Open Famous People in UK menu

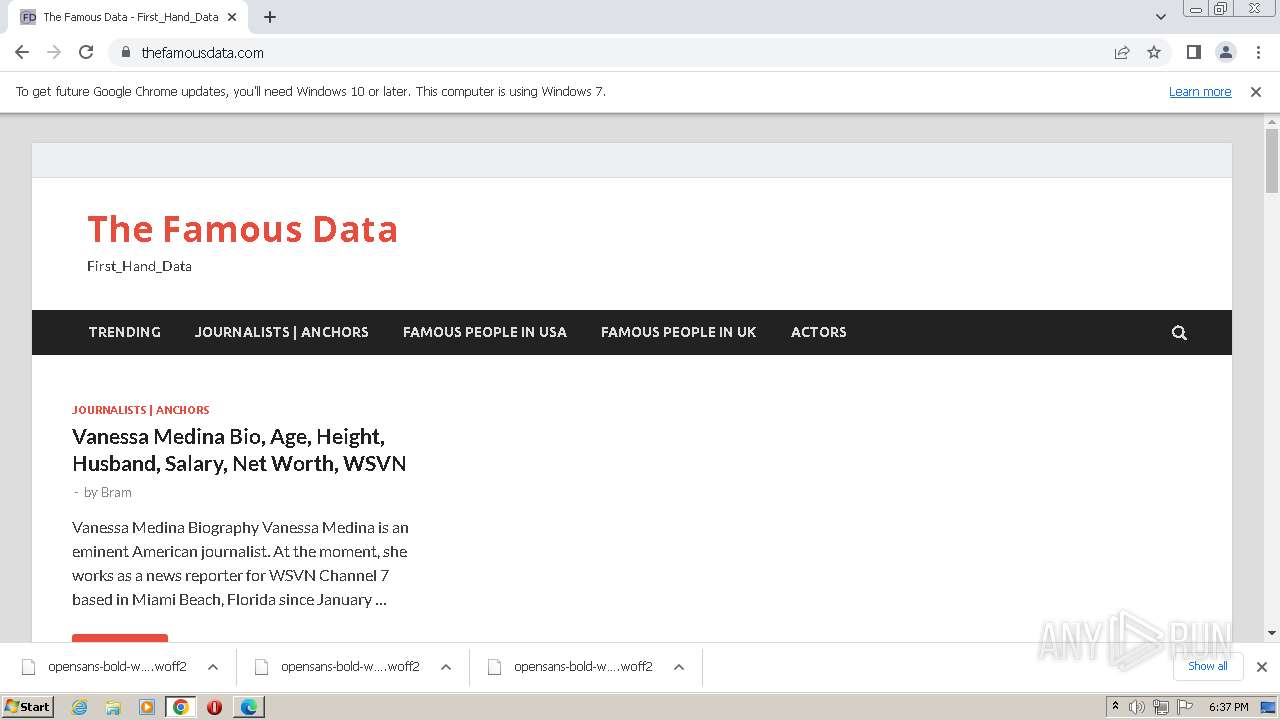click(x=679, y=332)
